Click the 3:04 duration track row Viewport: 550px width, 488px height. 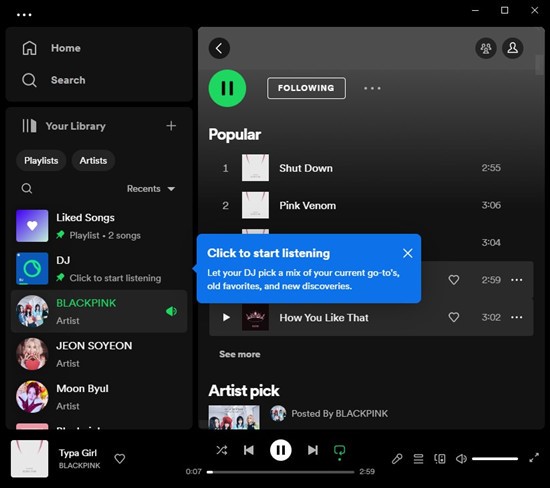(491, 242)
